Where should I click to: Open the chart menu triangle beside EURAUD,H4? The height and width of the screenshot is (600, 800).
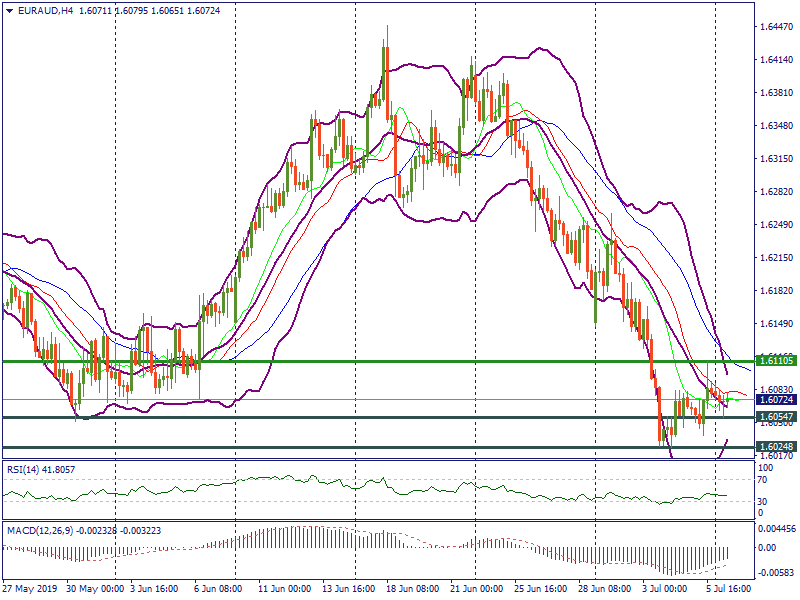(x=8, y=10)
